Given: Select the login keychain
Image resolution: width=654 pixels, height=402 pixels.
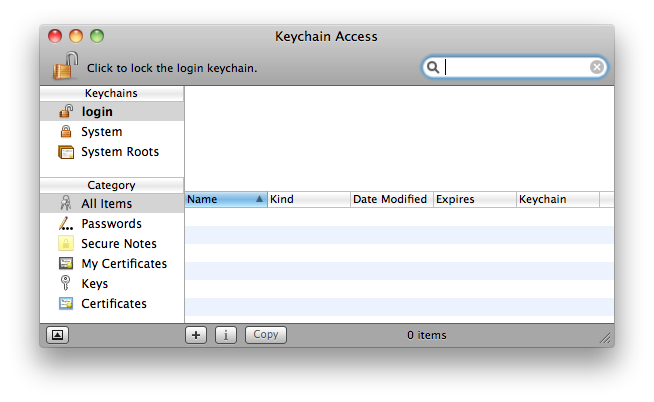Looking at the screenshot, I should click(x=96, y=112).
